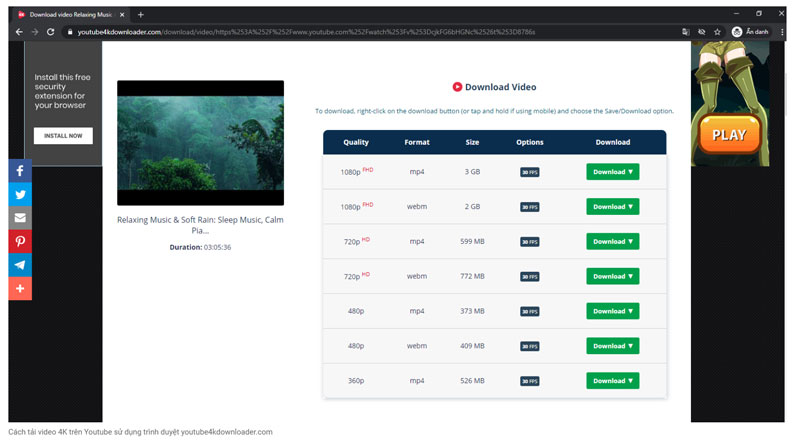The image size is (800, 447).
Task: Open the incognito profile indicator
Action: click(750, 32)
